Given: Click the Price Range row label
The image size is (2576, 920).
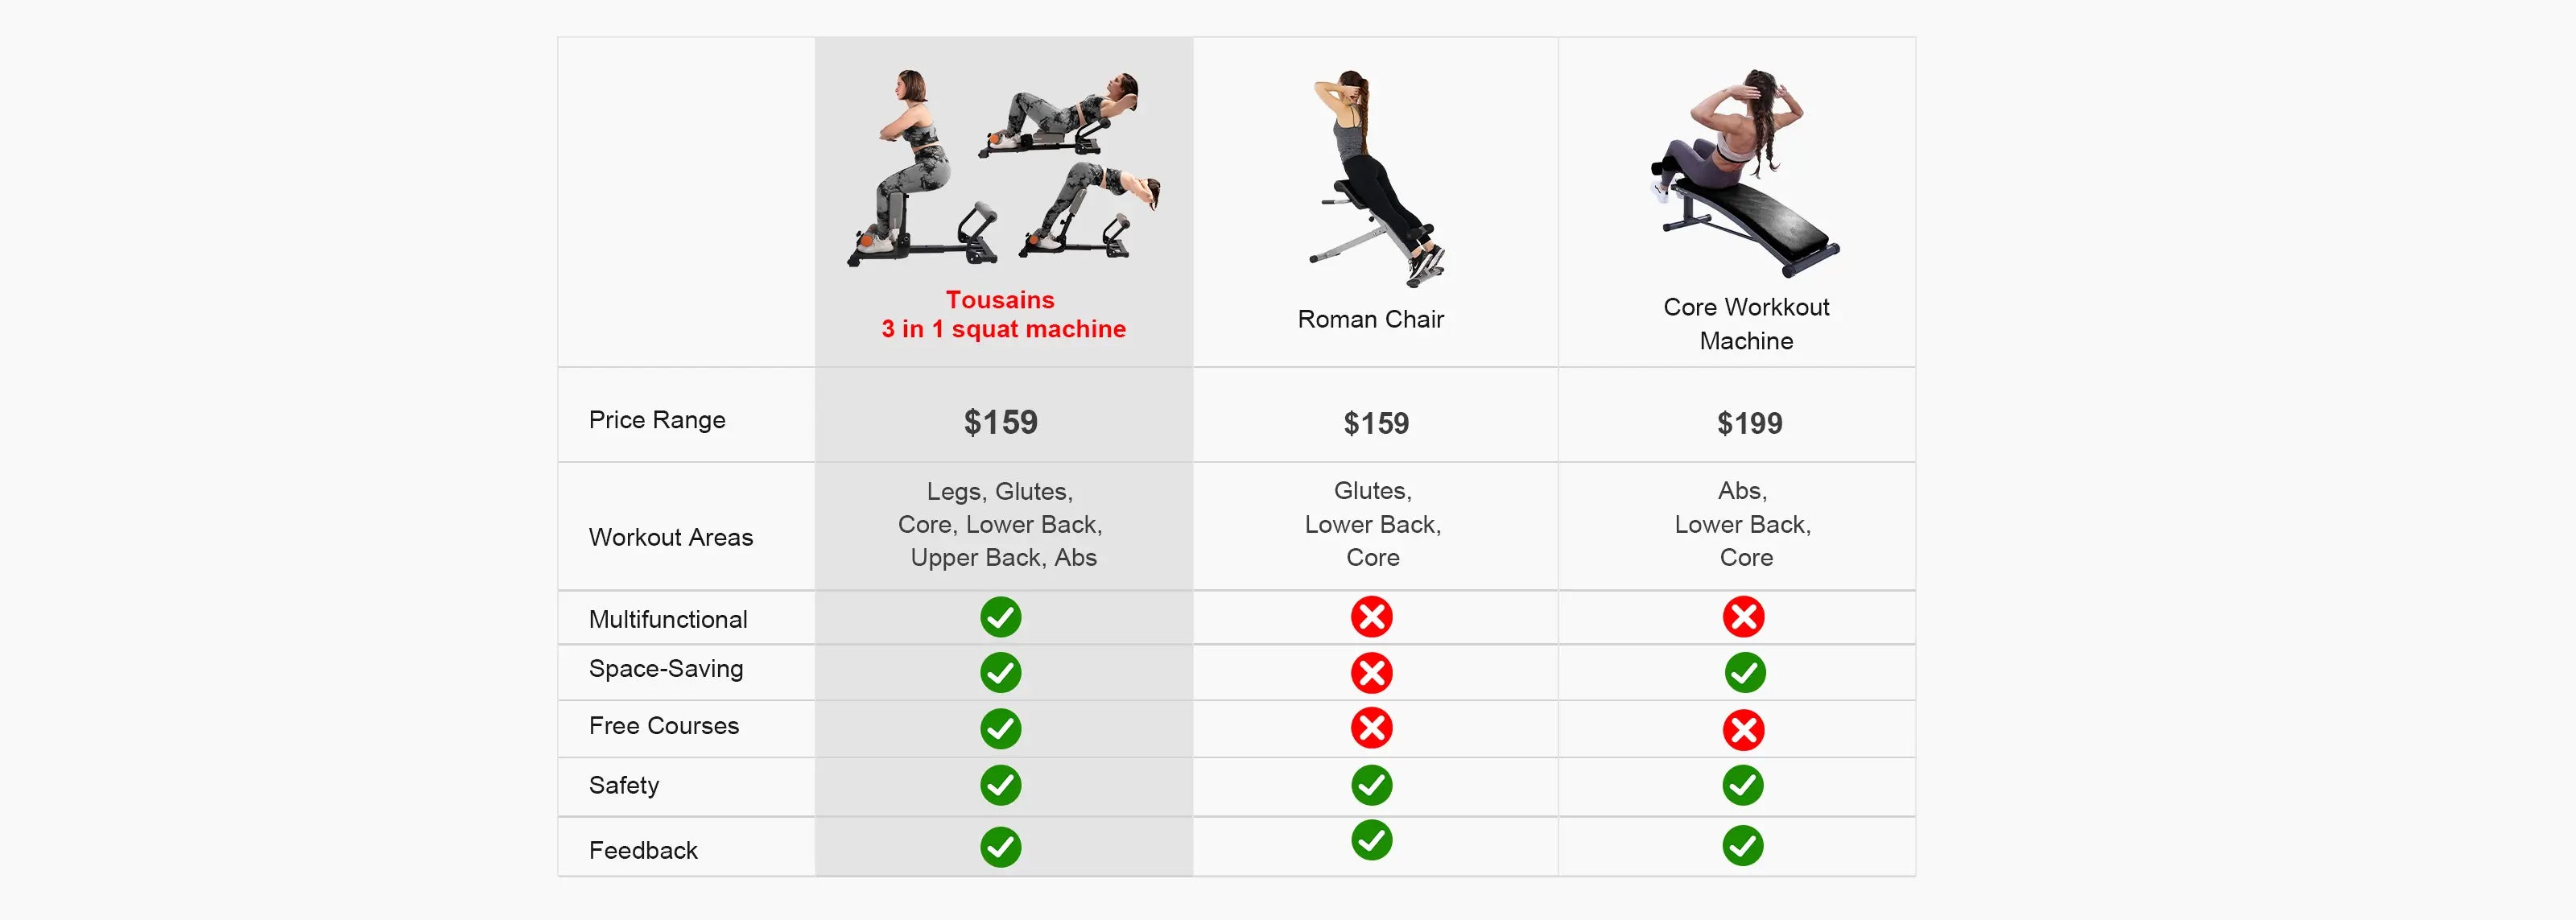Looking at the screenshot, I should coord(657,420).
